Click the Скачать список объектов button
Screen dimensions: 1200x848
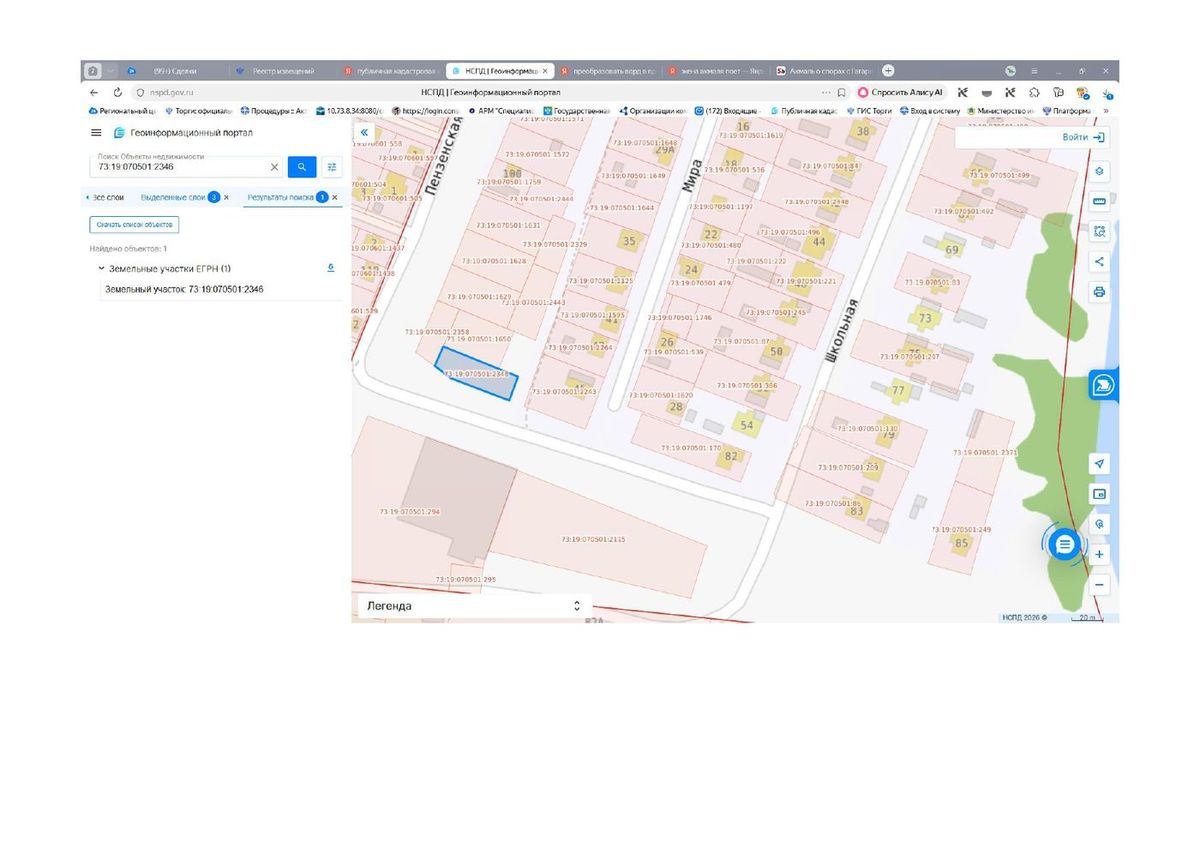tap(135, 225)
